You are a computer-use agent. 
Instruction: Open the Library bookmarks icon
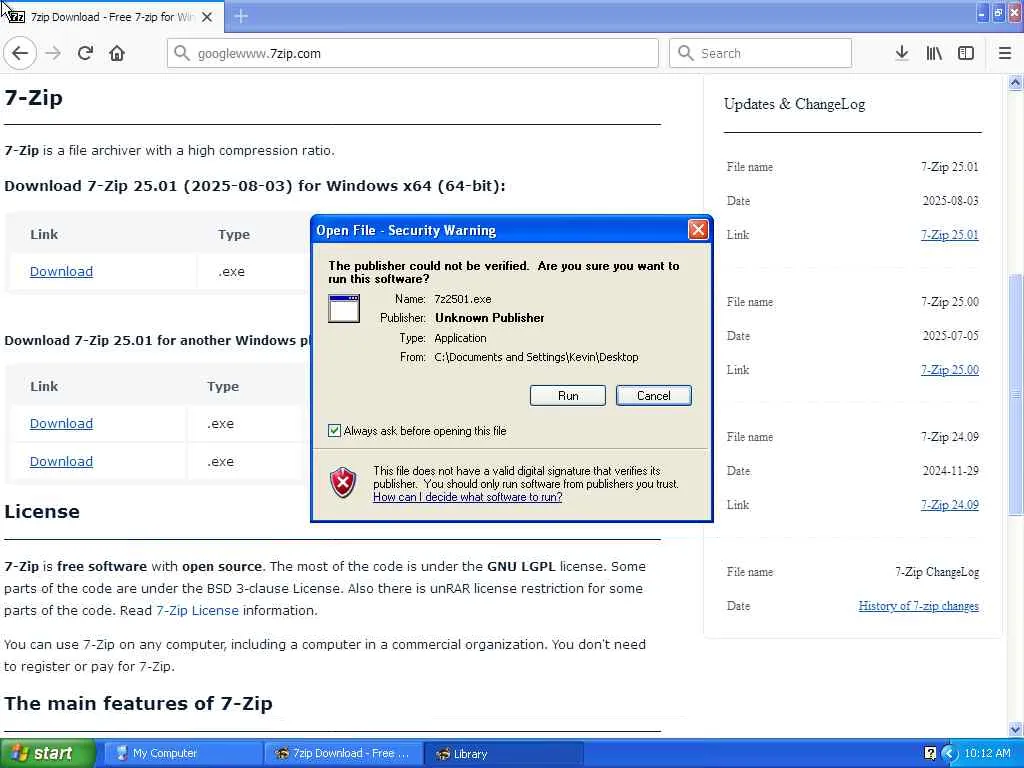click(x=934, y=54)
